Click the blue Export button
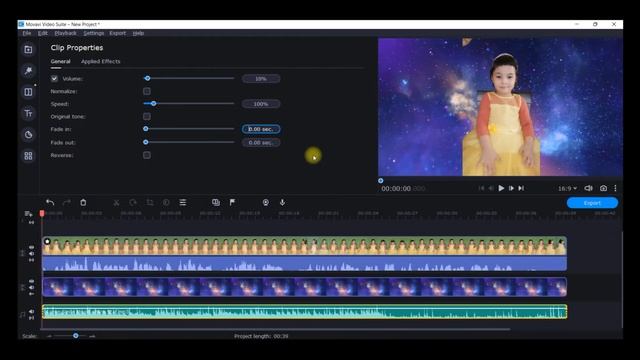Viewport: 640px width, 360px height. point(592,203)
